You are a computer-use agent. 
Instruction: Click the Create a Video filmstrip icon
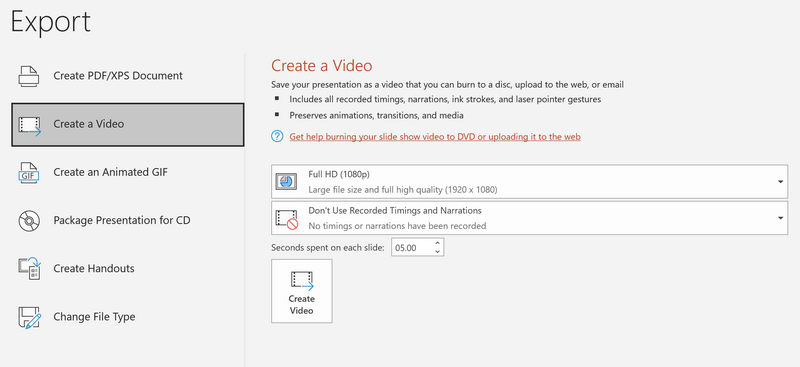(x=30, y=125)
